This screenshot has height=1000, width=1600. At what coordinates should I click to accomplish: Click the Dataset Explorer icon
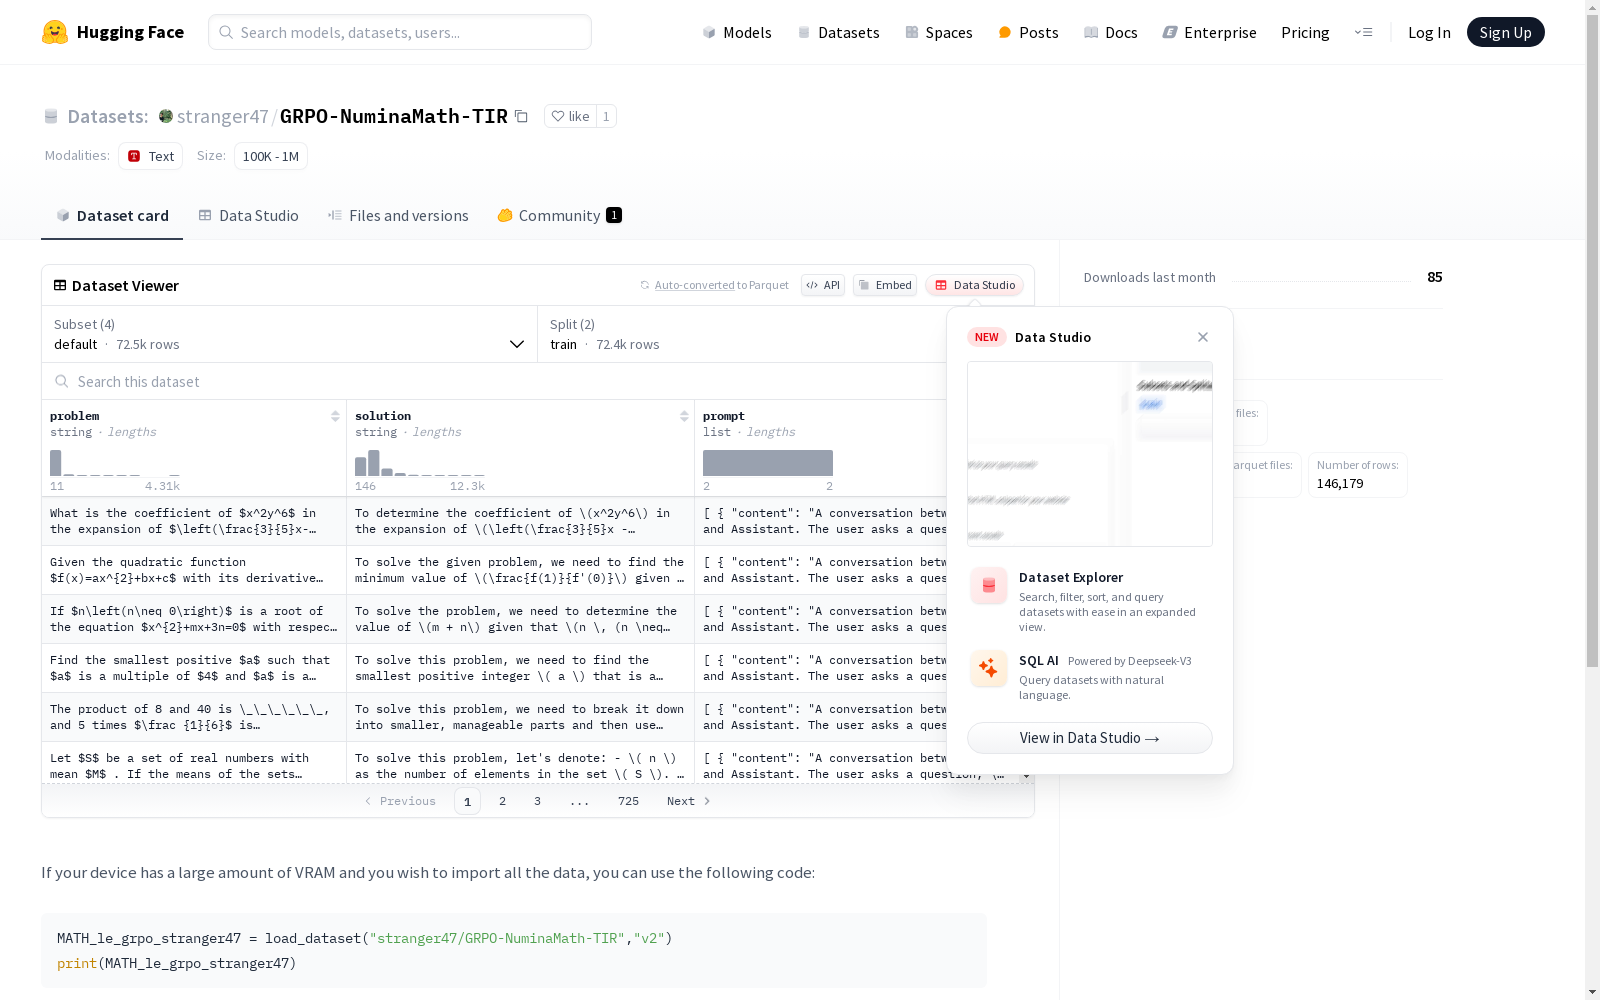click(x=989, y=586)
